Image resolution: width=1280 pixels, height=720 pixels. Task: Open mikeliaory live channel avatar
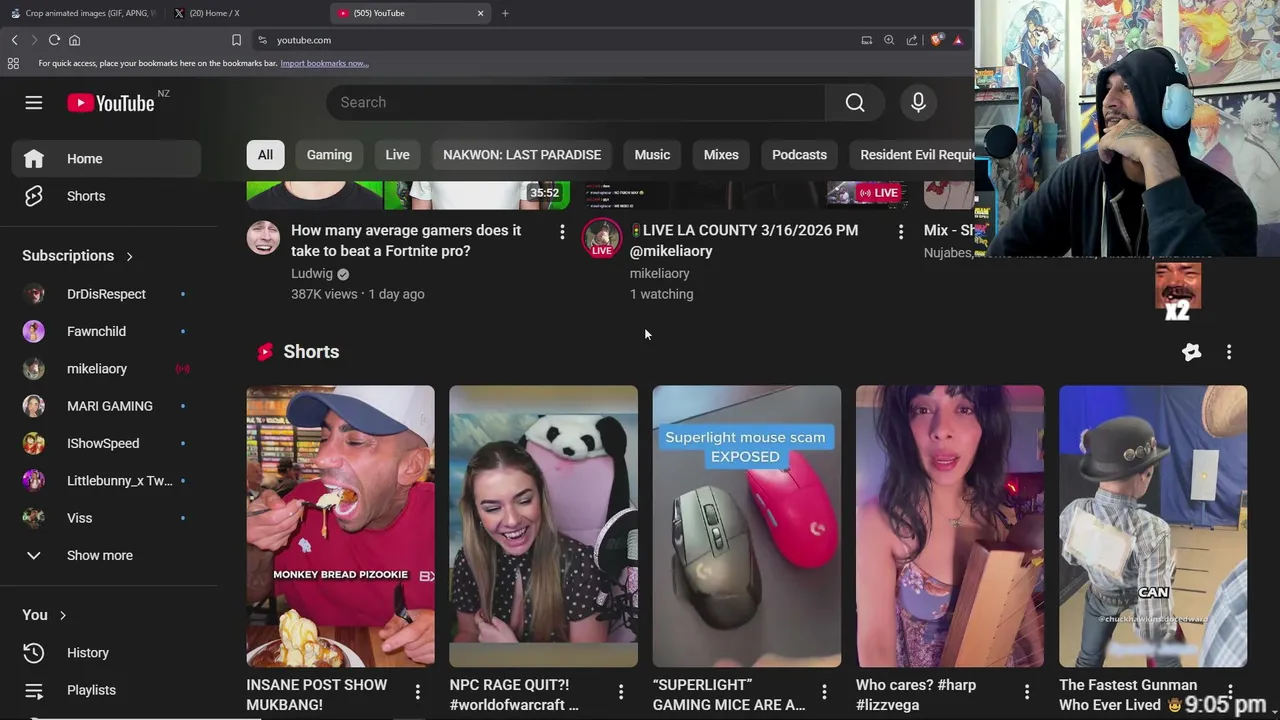(x=602, y=238)
